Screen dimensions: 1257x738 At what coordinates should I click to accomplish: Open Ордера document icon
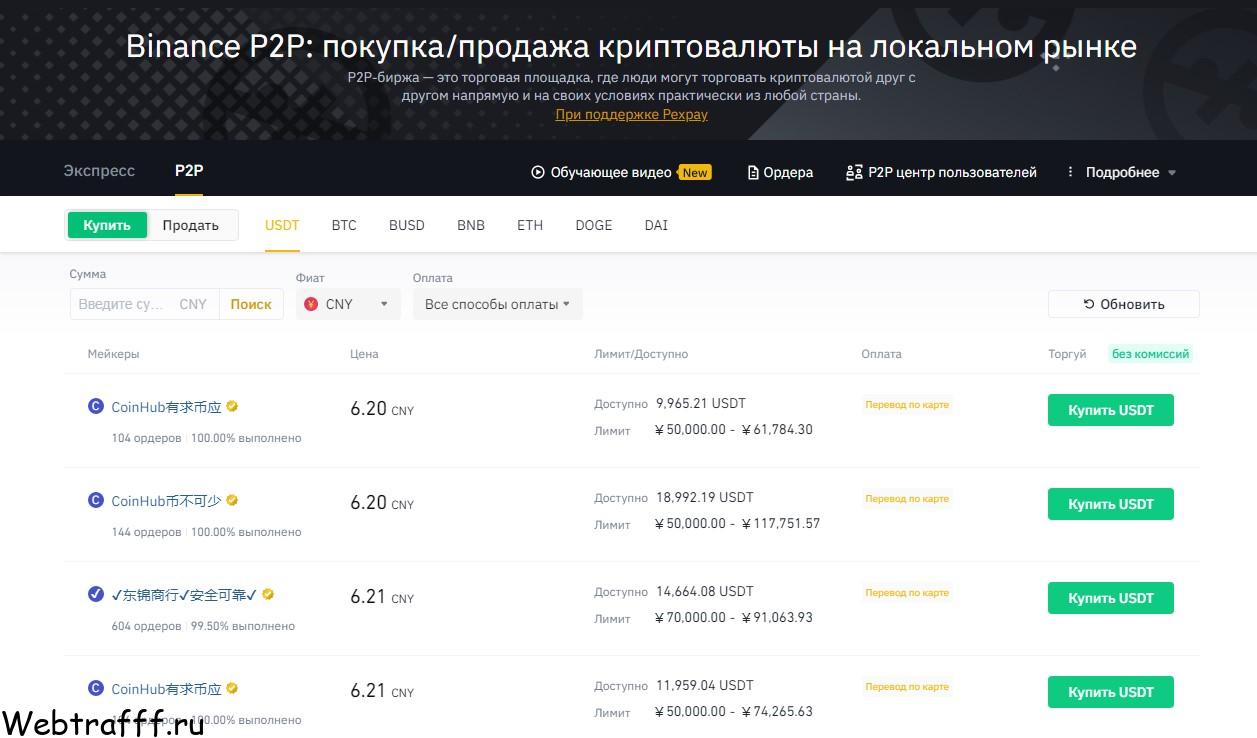tap(753, 172)
